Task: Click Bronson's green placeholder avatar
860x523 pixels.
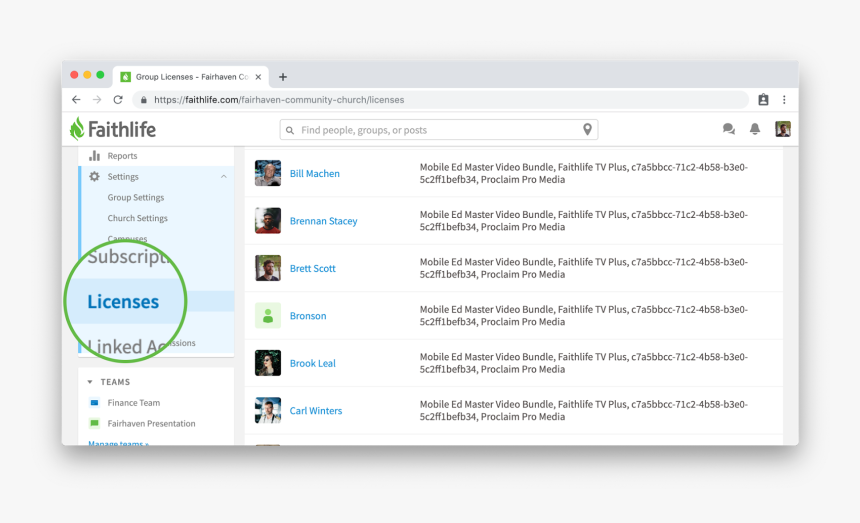Action: pos(268,316)
